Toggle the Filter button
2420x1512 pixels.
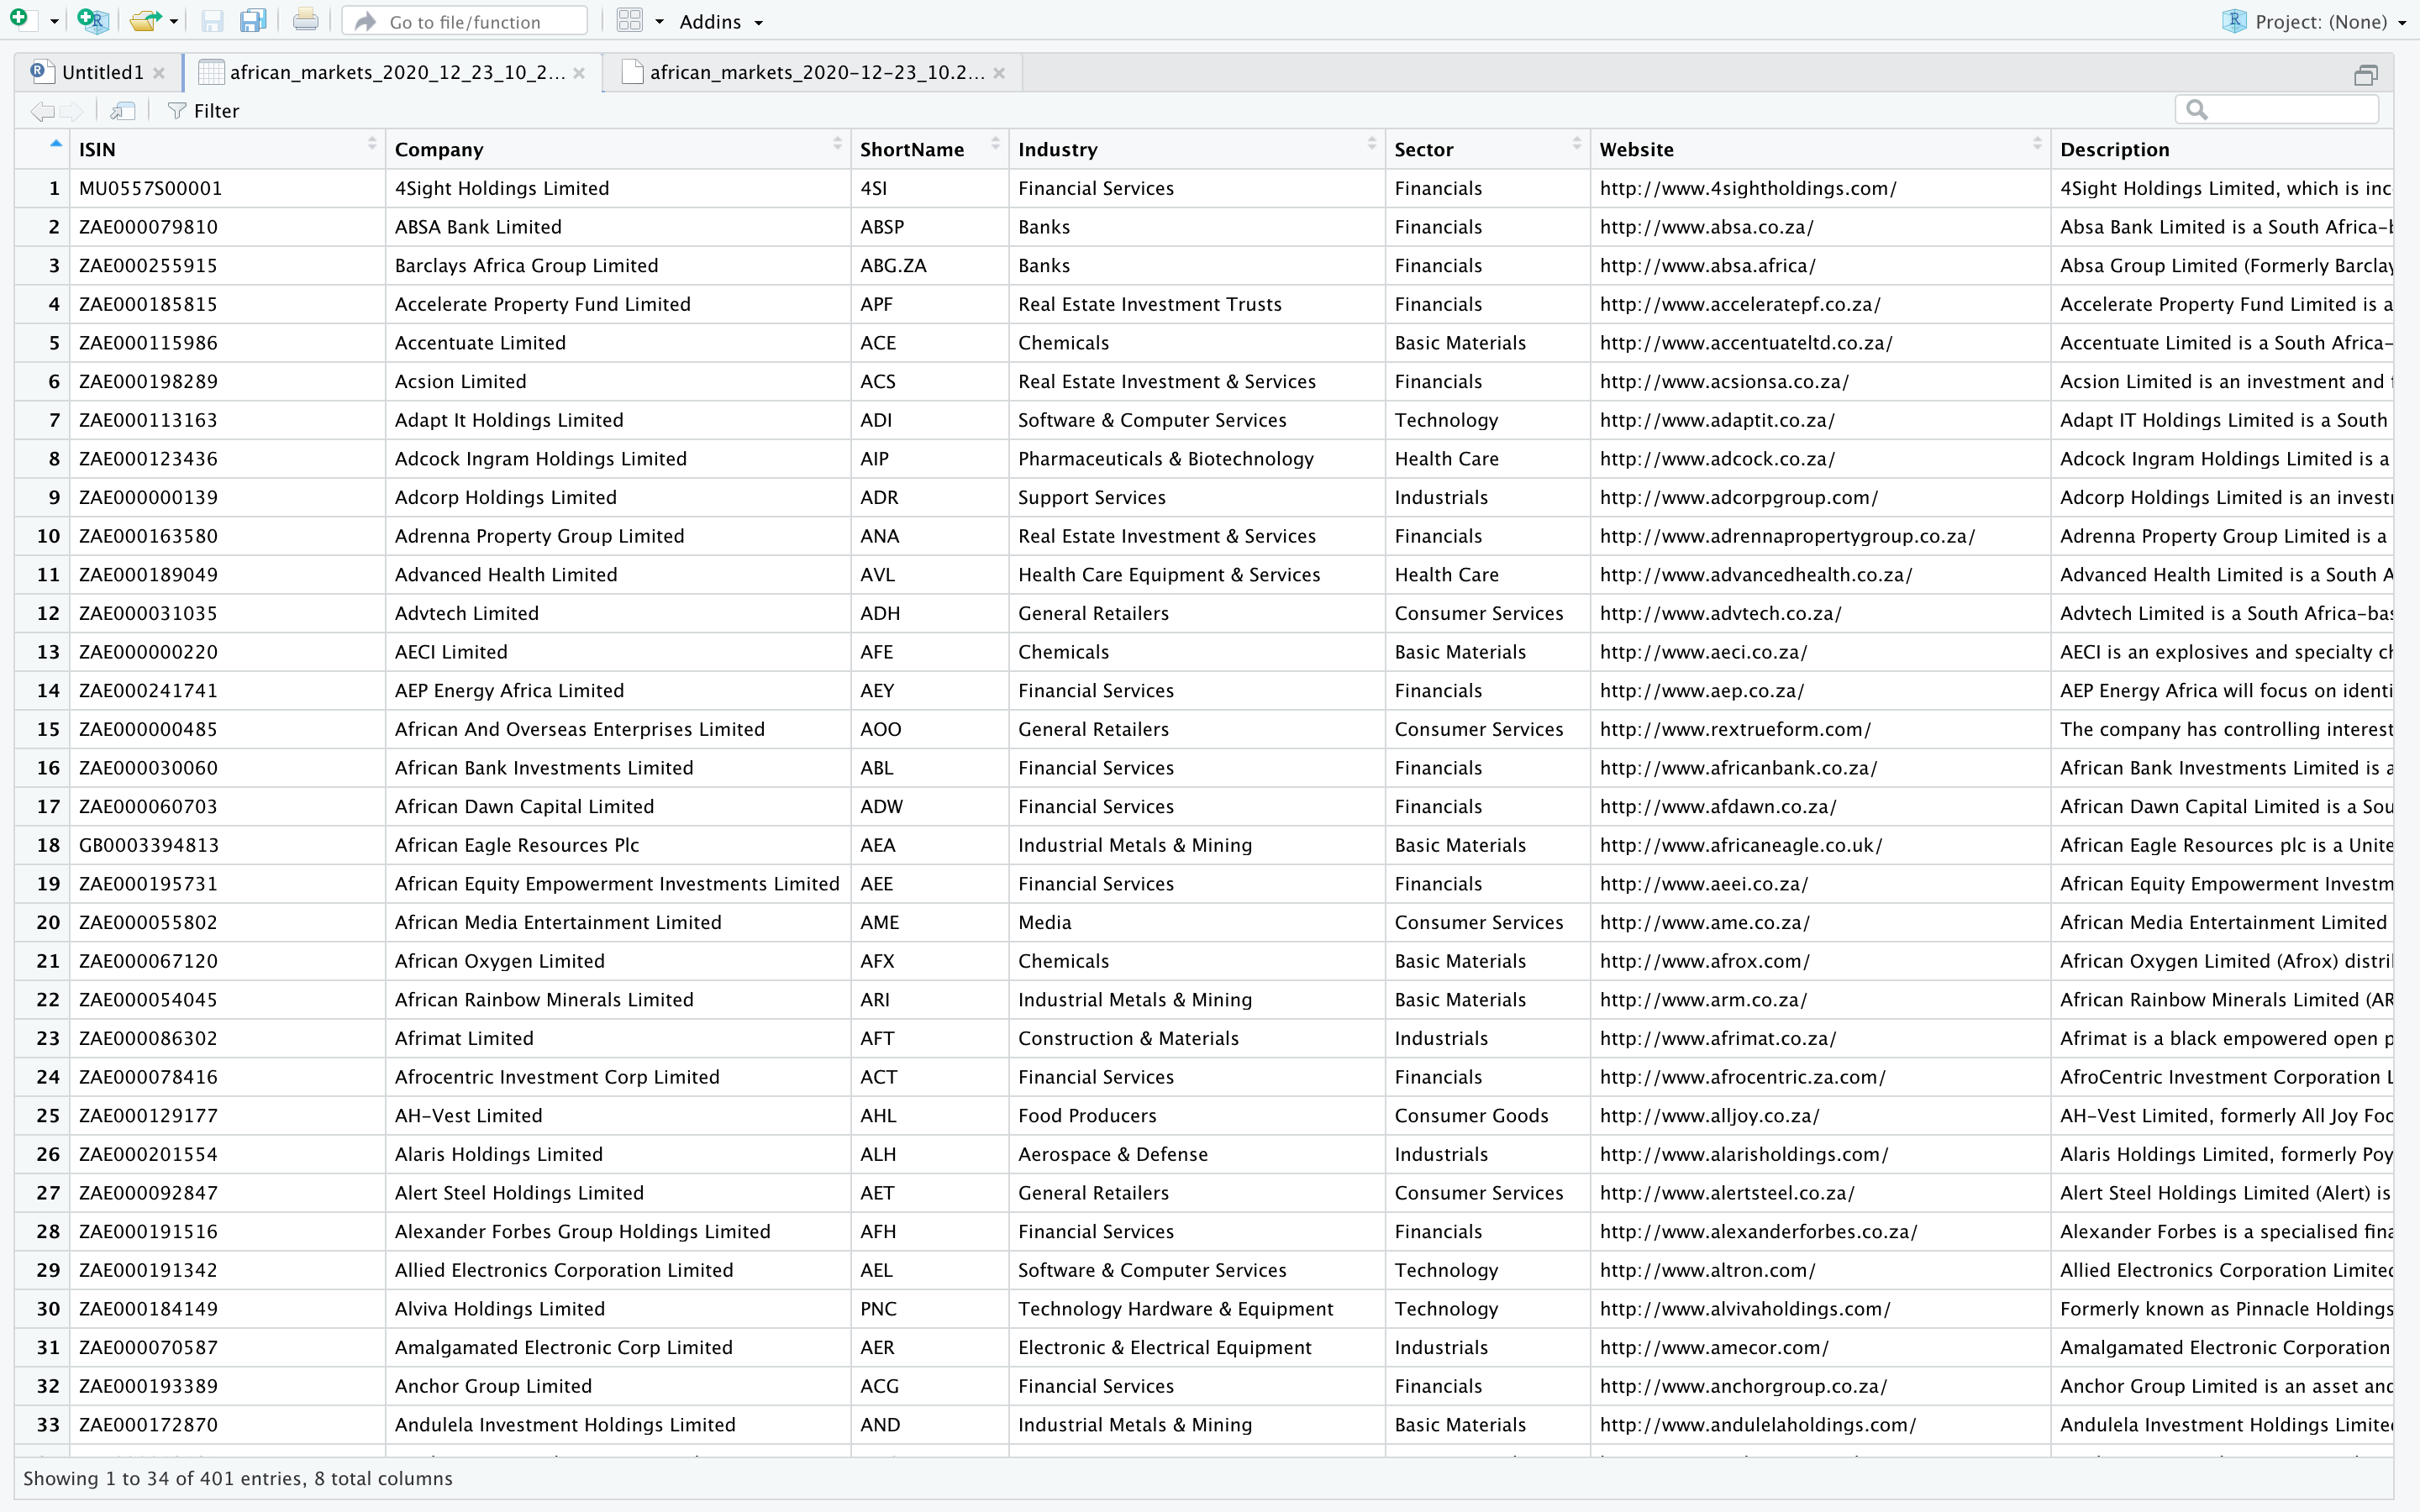click(x=204, y=111)
